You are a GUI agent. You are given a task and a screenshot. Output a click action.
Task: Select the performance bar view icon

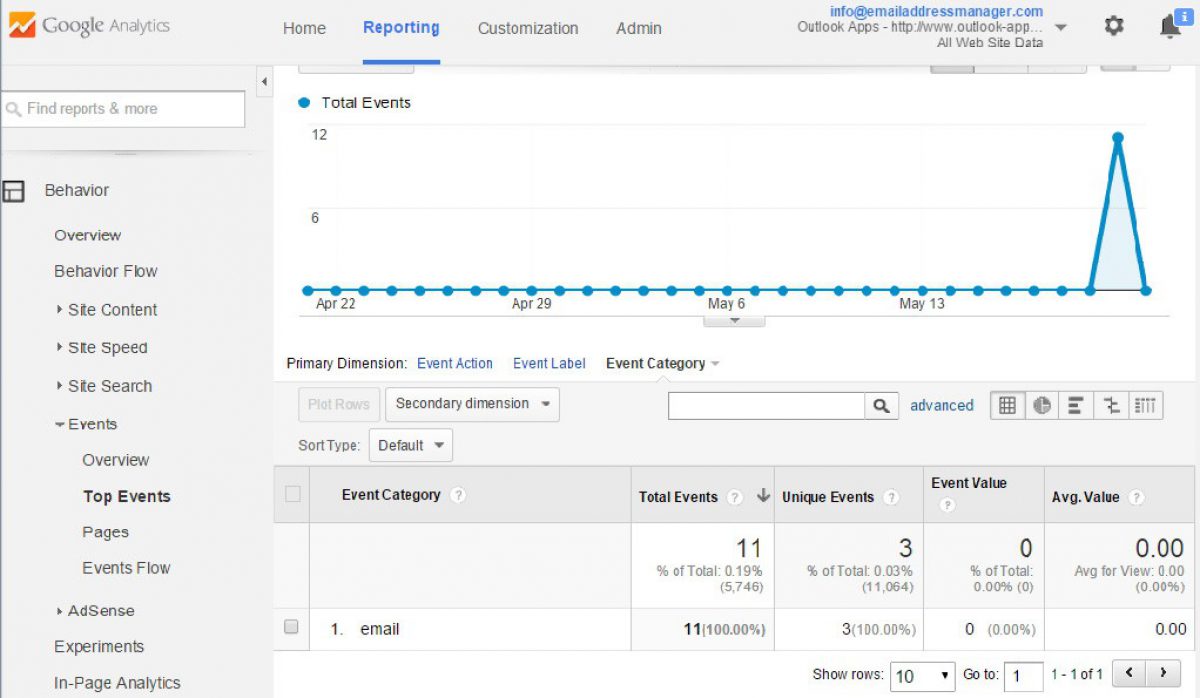pyautogui.click(x=1076, y=405)
